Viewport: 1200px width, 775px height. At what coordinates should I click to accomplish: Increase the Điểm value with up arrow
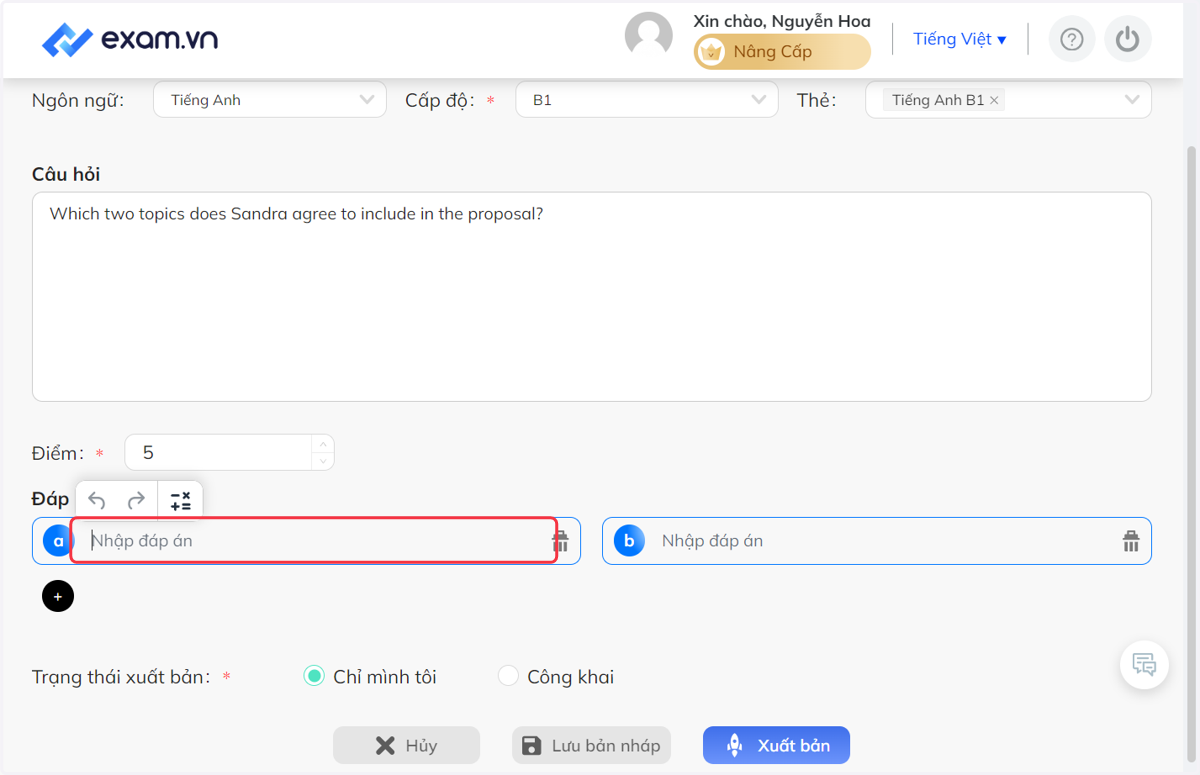[322, 444]
